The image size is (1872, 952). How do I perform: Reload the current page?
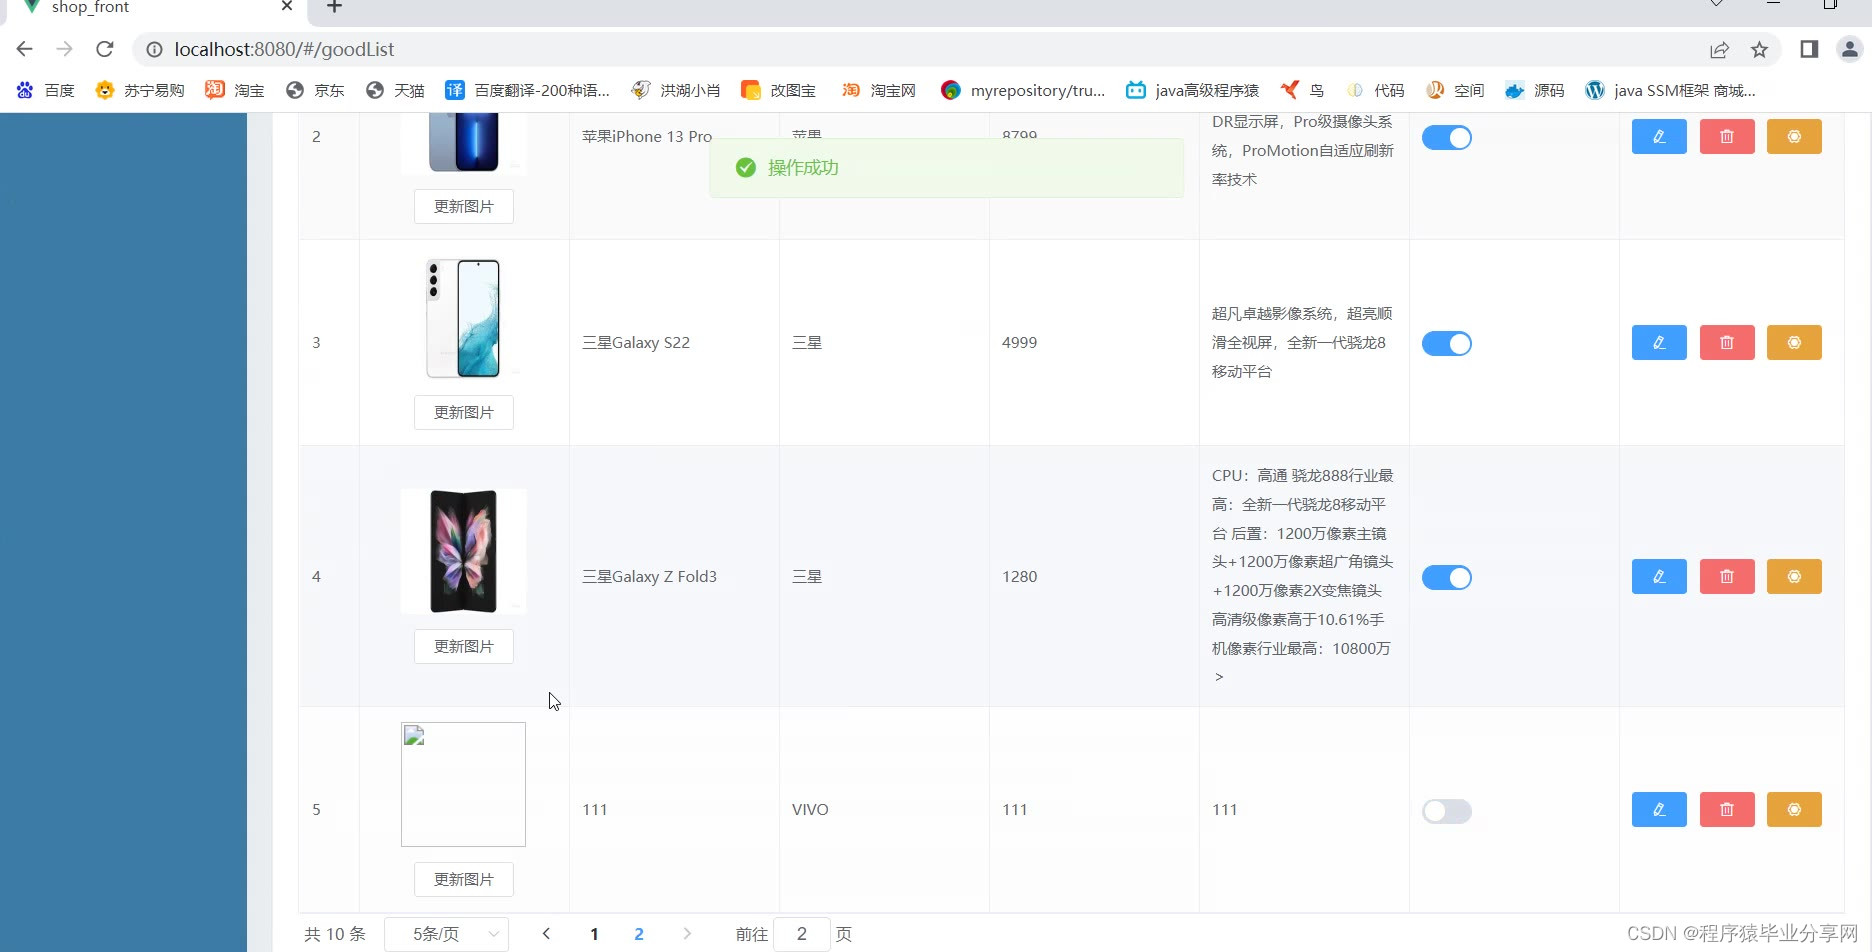105,49
